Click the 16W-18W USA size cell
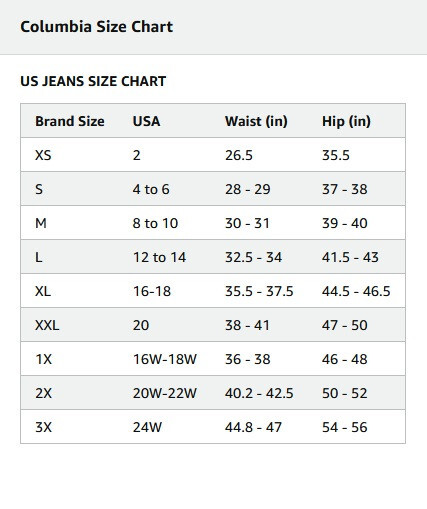Viewport: 427px width, 509px height. pyautogui.click(x=165, y=359)
